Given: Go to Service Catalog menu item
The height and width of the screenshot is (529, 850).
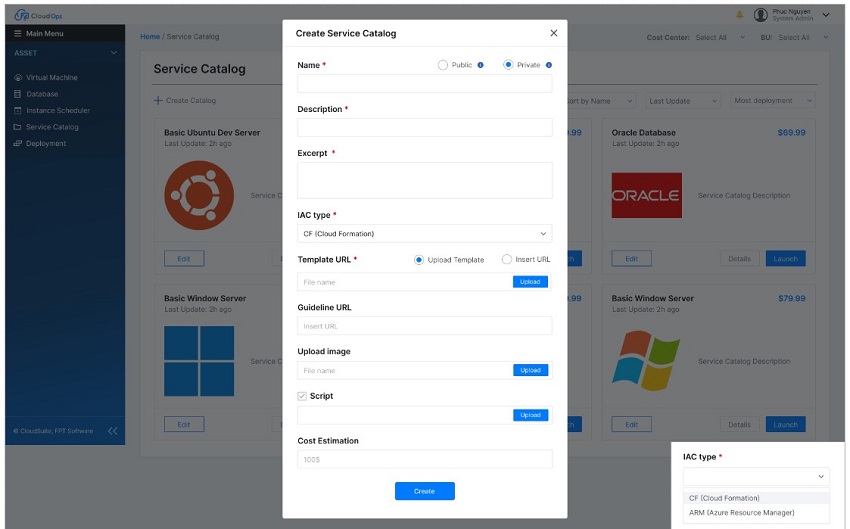Looking at the screenshot, I should pyautogui.click(x=52, y=127).
